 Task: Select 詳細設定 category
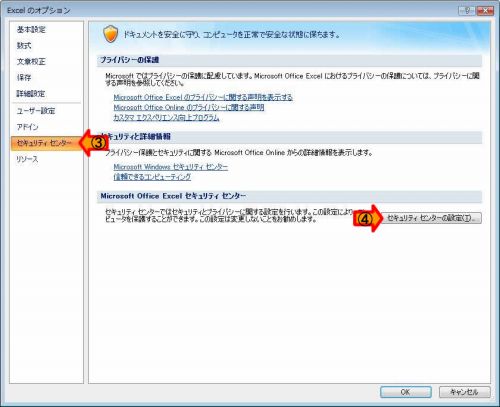pyautogui.click(x=31, y=94)
